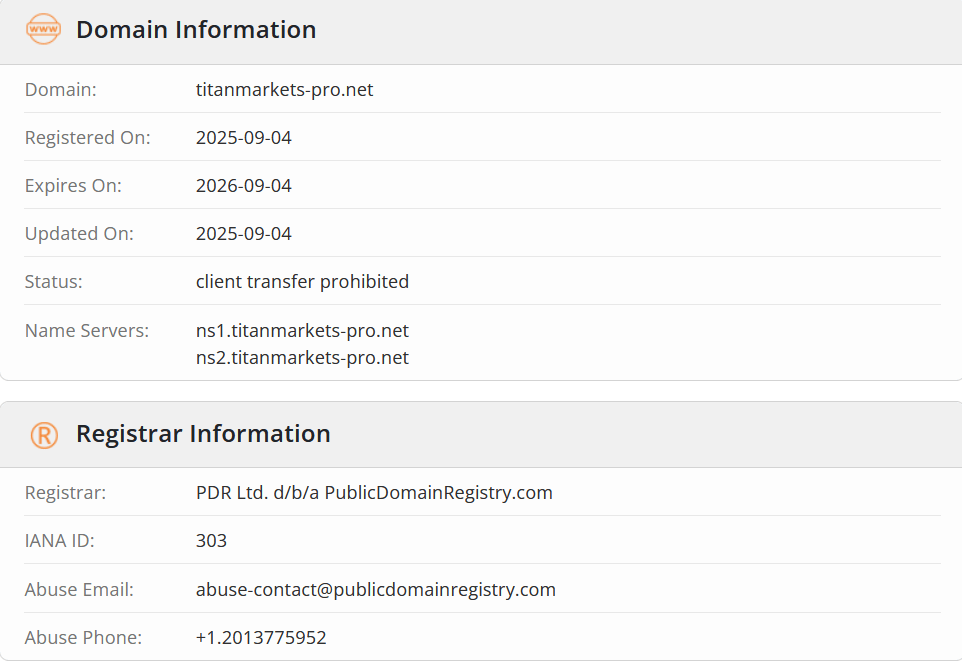Viewport: 962px width, 664px height.
Task: Click the ns1.titanmarkets-pro.net name server
Action: coord(302,330)
